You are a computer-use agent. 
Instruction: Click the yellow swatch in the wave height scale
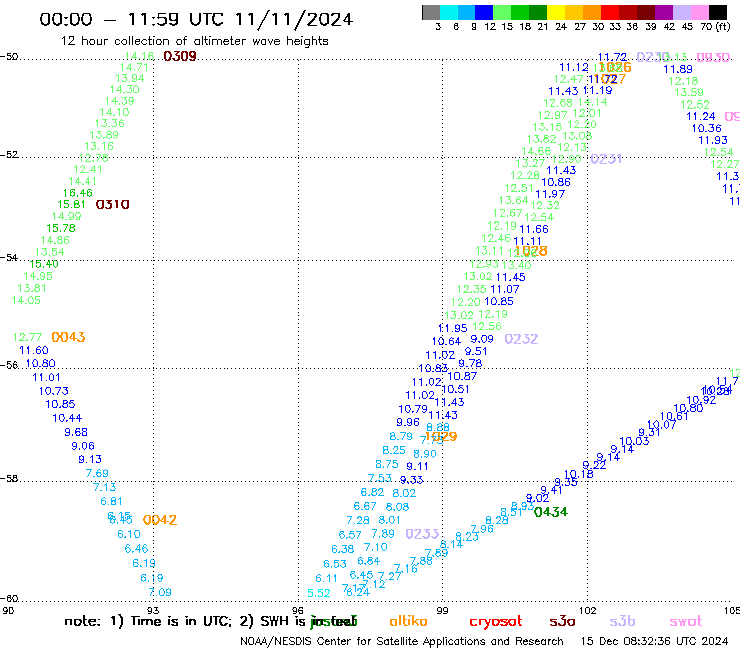[x=556, y=12]
